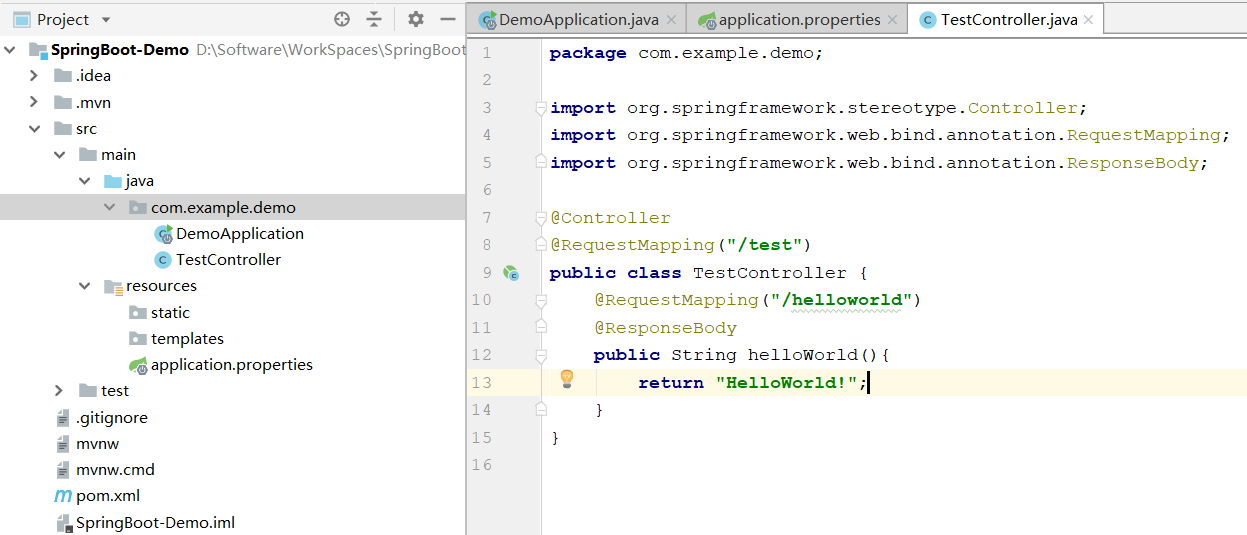
Task: Click line number 16 in gutter
Action: (x=481, y=465)
